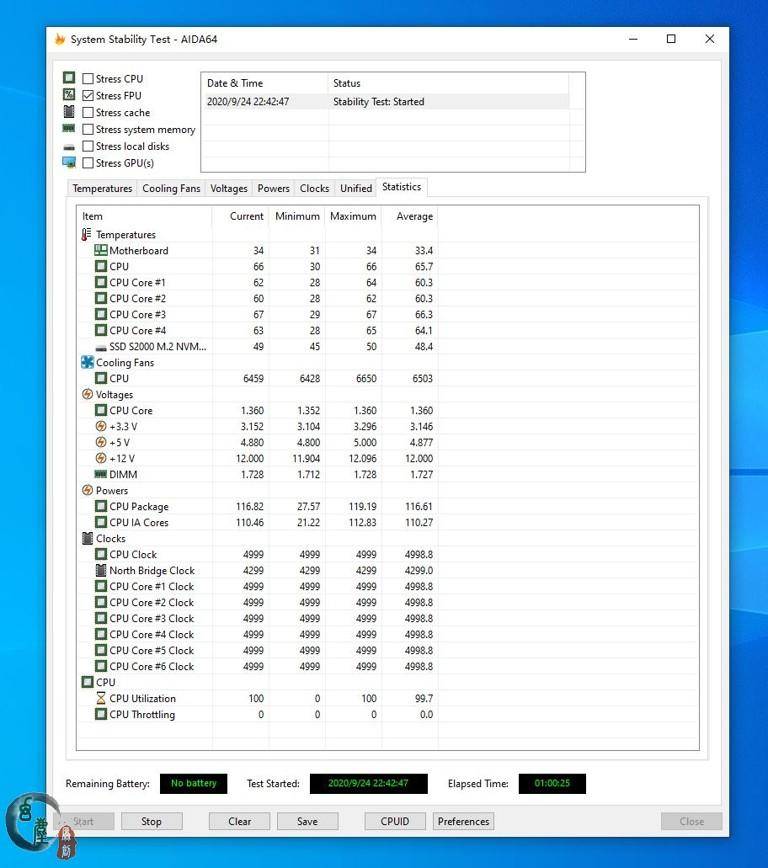Open the Voltages tab
This screenshot has width=768, height=868.
coord(229,188)
